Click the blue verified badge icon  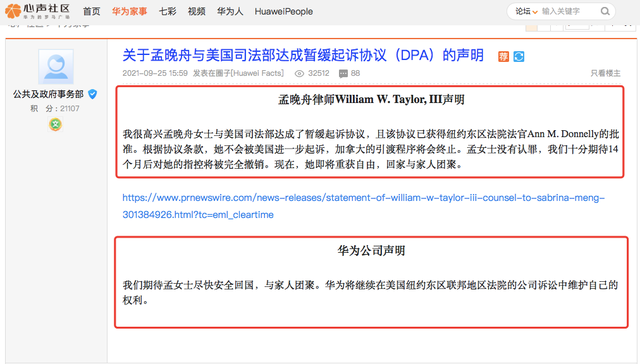tap(93, 94)
